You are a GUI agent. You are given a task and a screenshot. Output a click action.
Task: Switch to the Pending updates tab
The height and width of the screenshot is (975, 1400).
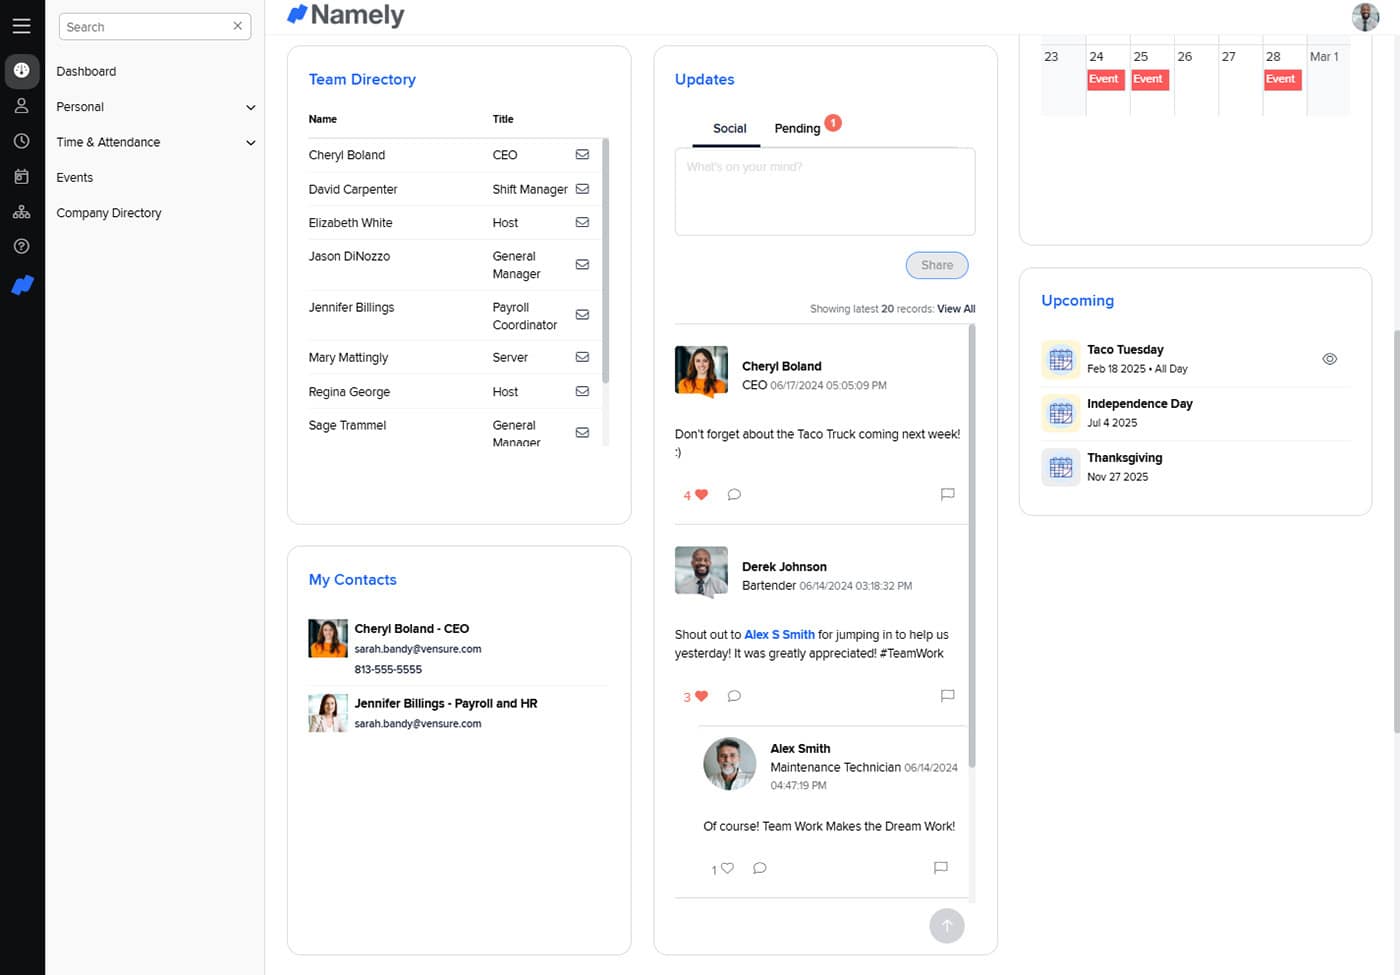point(797,128)
